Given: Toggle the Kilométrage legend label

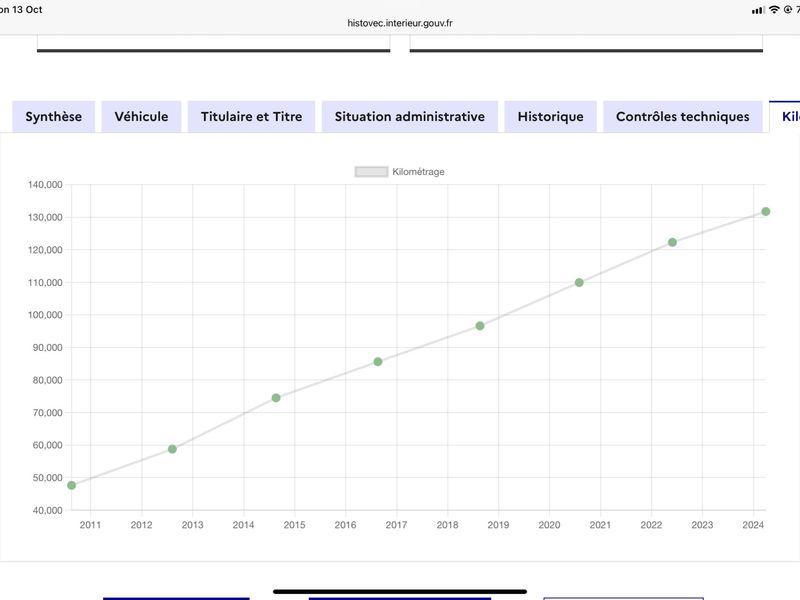Looking at the screenshot, I should [x=418, y=172].
